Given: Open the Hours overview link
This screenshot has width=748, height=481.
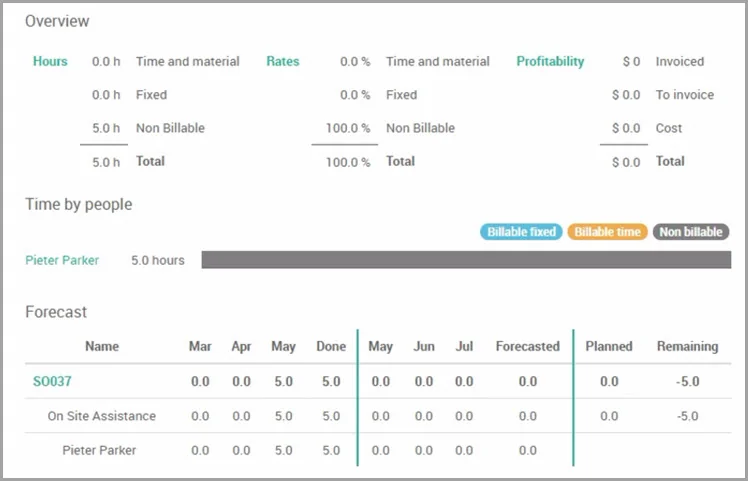Looking at the screenshot, I should pos(50,61).
